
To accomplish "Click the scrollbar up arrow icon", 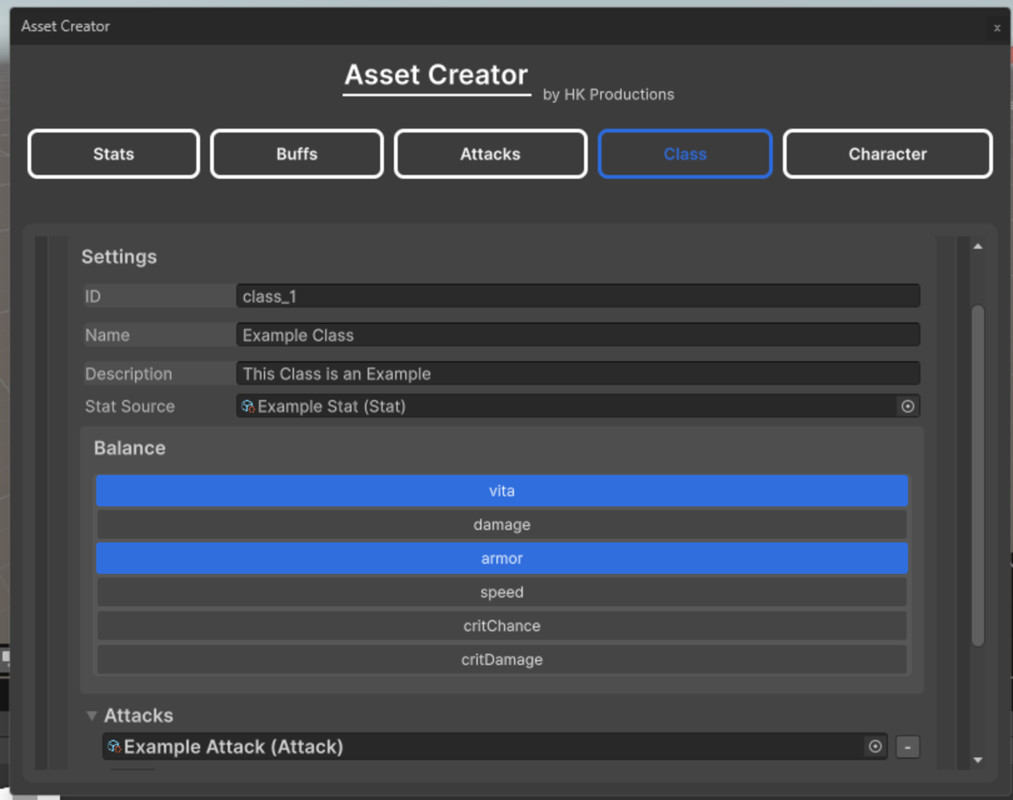I will pyautogui.click(x=977, y=244).
